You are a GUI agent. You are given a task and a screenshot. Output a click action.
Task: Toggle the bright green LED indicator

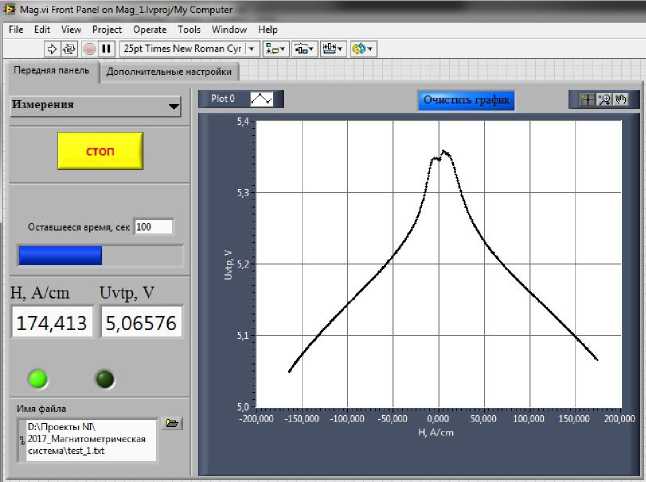pyautogui.click(x=39, y=379)
